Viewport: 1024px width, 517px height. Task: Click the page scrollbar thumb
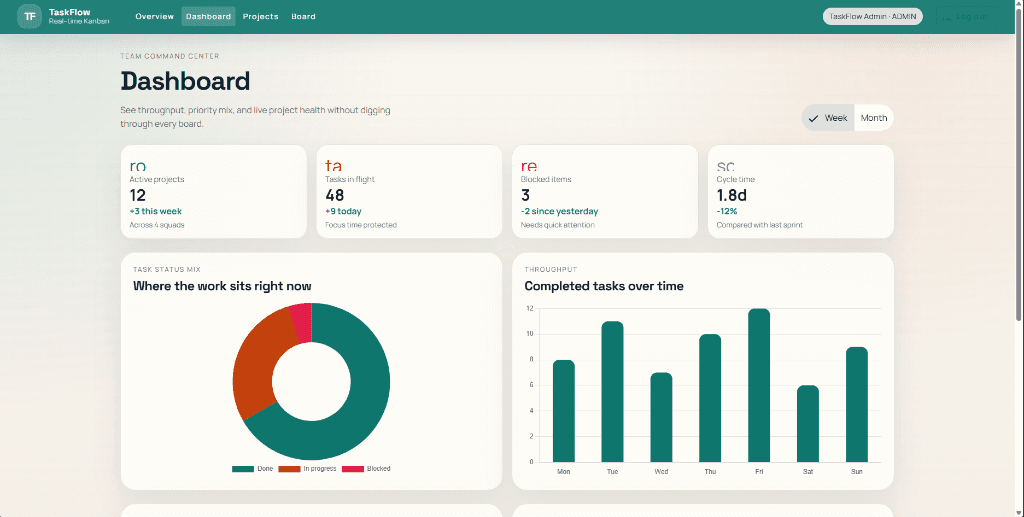click(x=1019, y=163)
